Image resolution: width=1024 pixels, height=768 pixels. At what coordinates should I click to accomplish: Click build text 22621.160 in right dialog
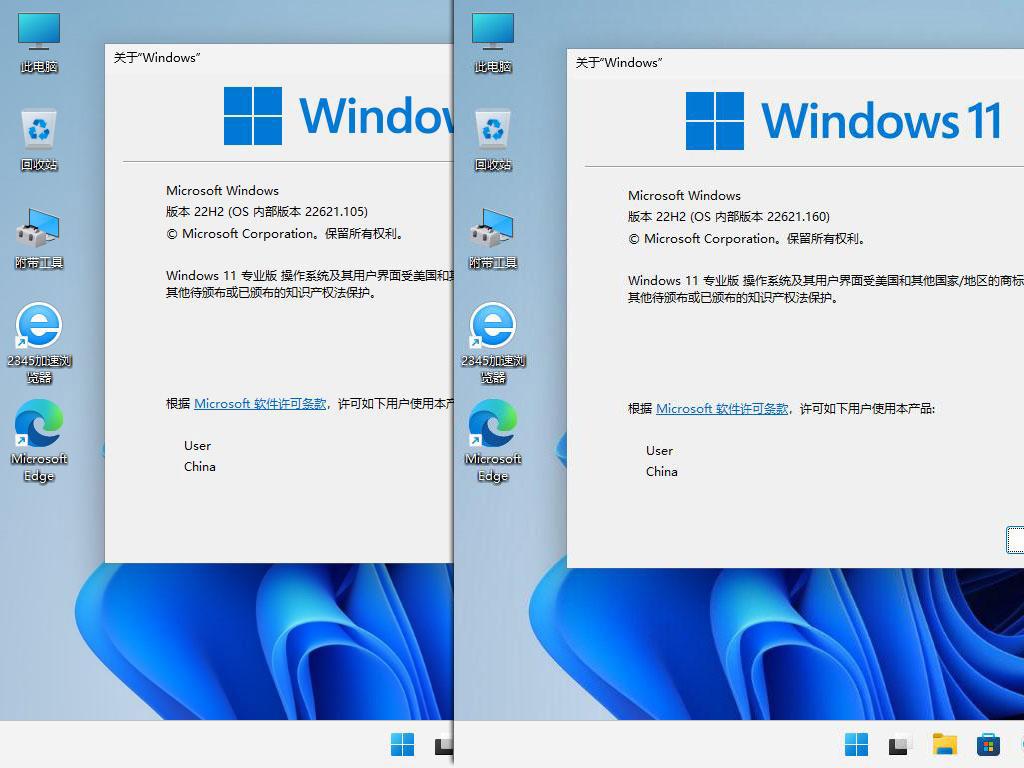pos(797,217)
